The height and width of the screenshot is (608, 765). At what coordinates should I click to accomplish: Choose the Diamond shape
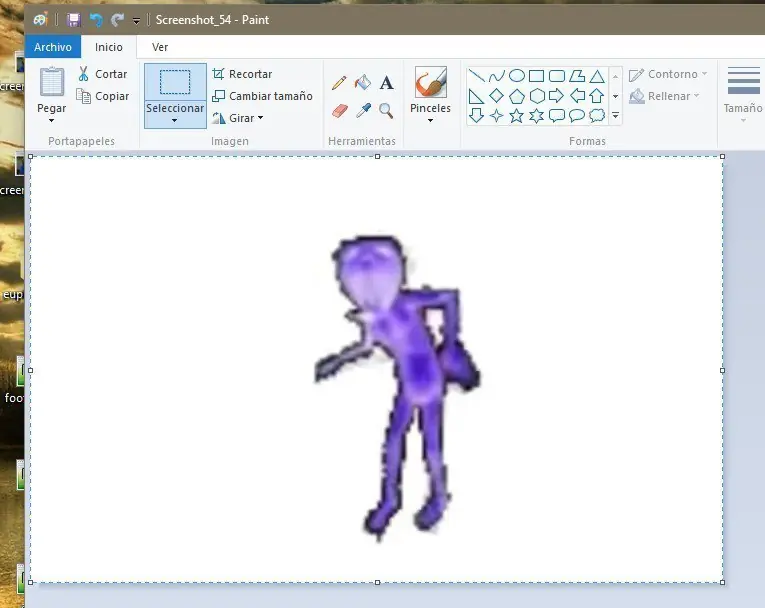pos(496,96)
